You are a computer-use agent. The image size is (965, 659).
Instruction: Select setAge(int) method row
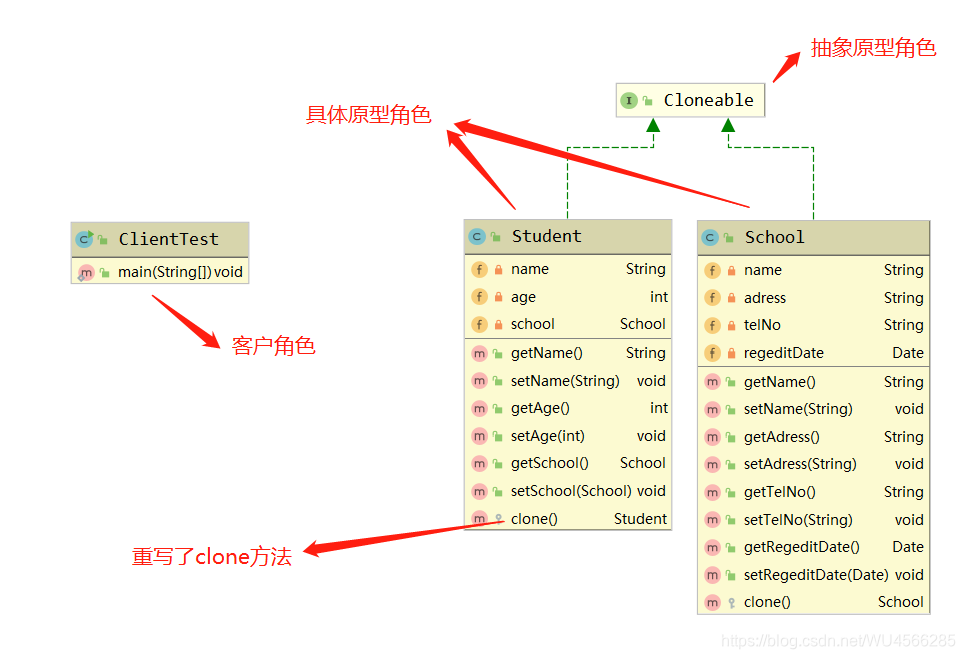567,436
